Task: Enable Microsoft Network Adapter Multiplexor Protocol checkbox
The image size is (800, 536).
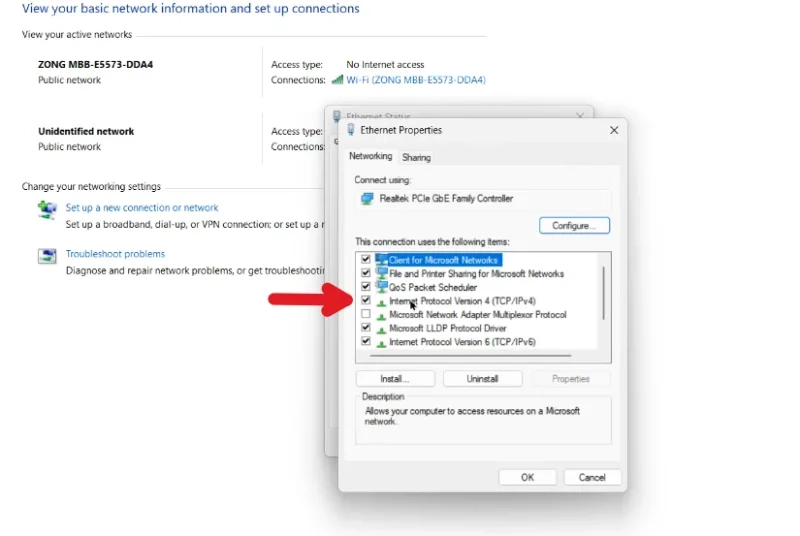Action: coord(366,314)
